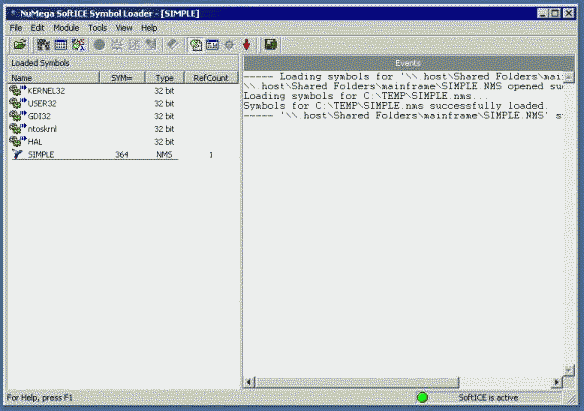Screen dimensions: 584x411
Task: Click the 'For Help, press F1' status text
Action: [40, 398]
